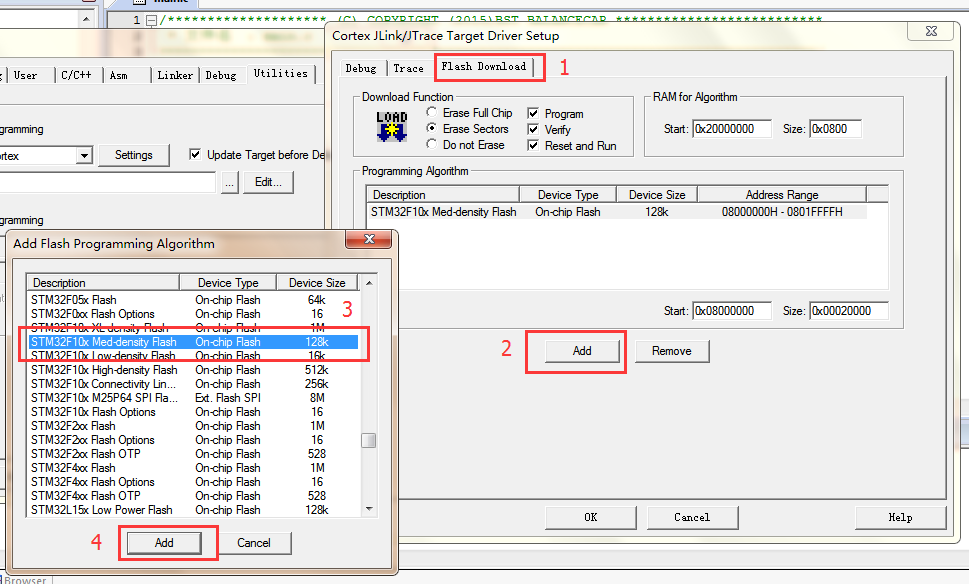Select STM32F4xx Flash Options row

pos(193,482)
